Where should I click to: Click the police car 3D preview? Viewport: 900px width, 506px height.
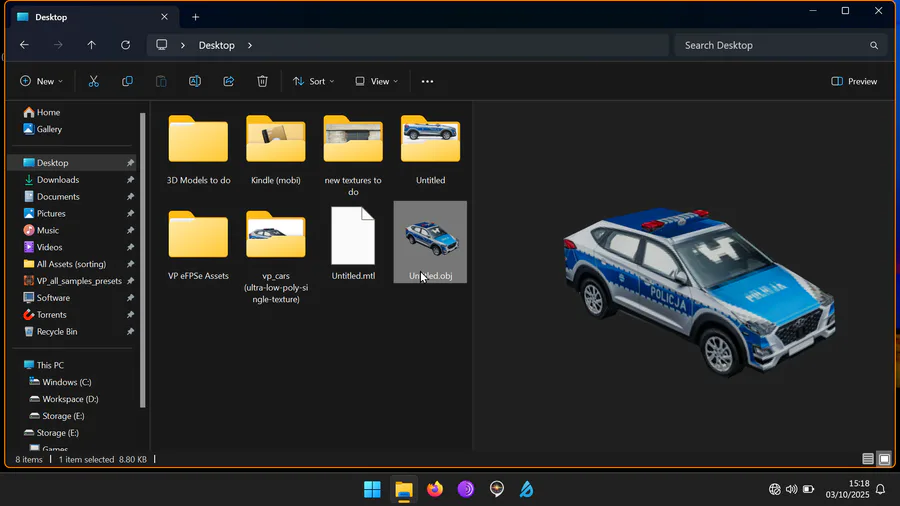pos(699,291)
